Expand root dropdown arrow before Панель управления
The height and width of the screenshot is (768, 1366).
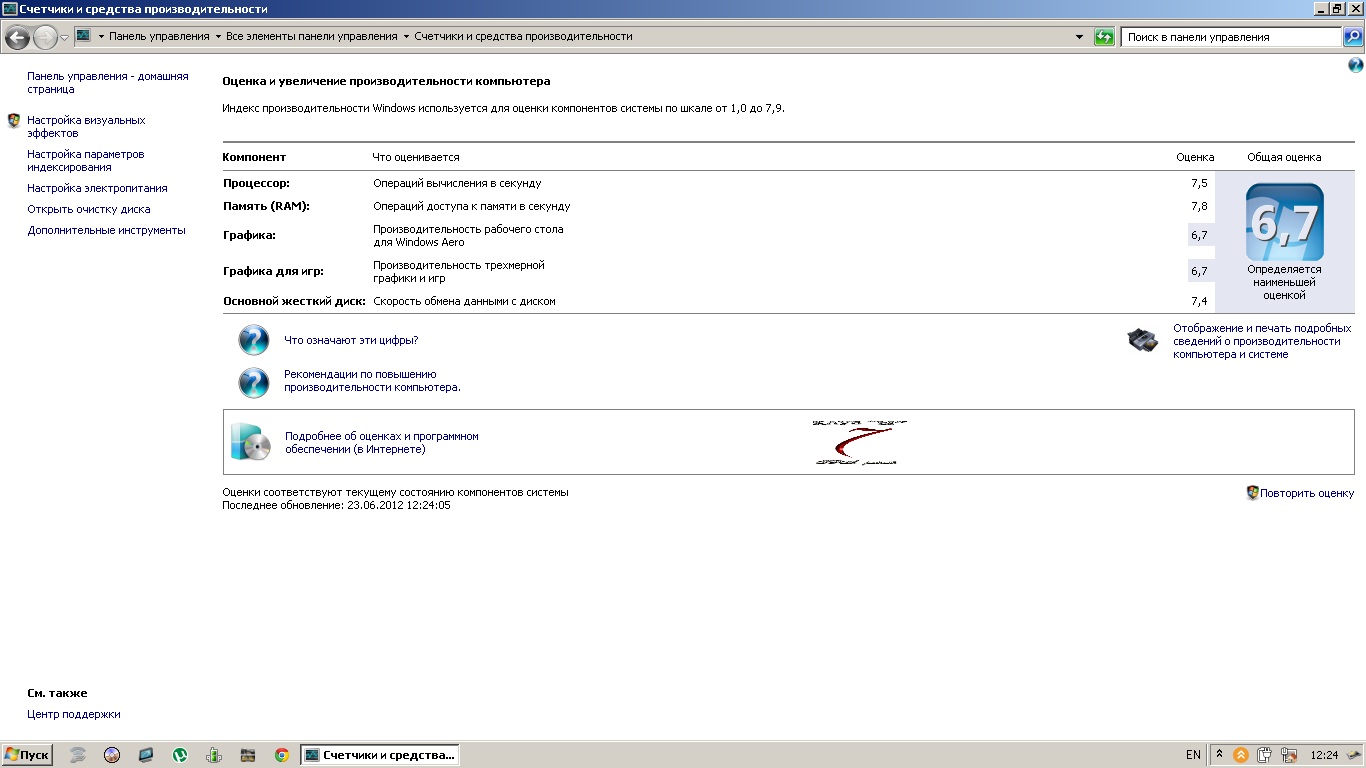click(101, 36)
